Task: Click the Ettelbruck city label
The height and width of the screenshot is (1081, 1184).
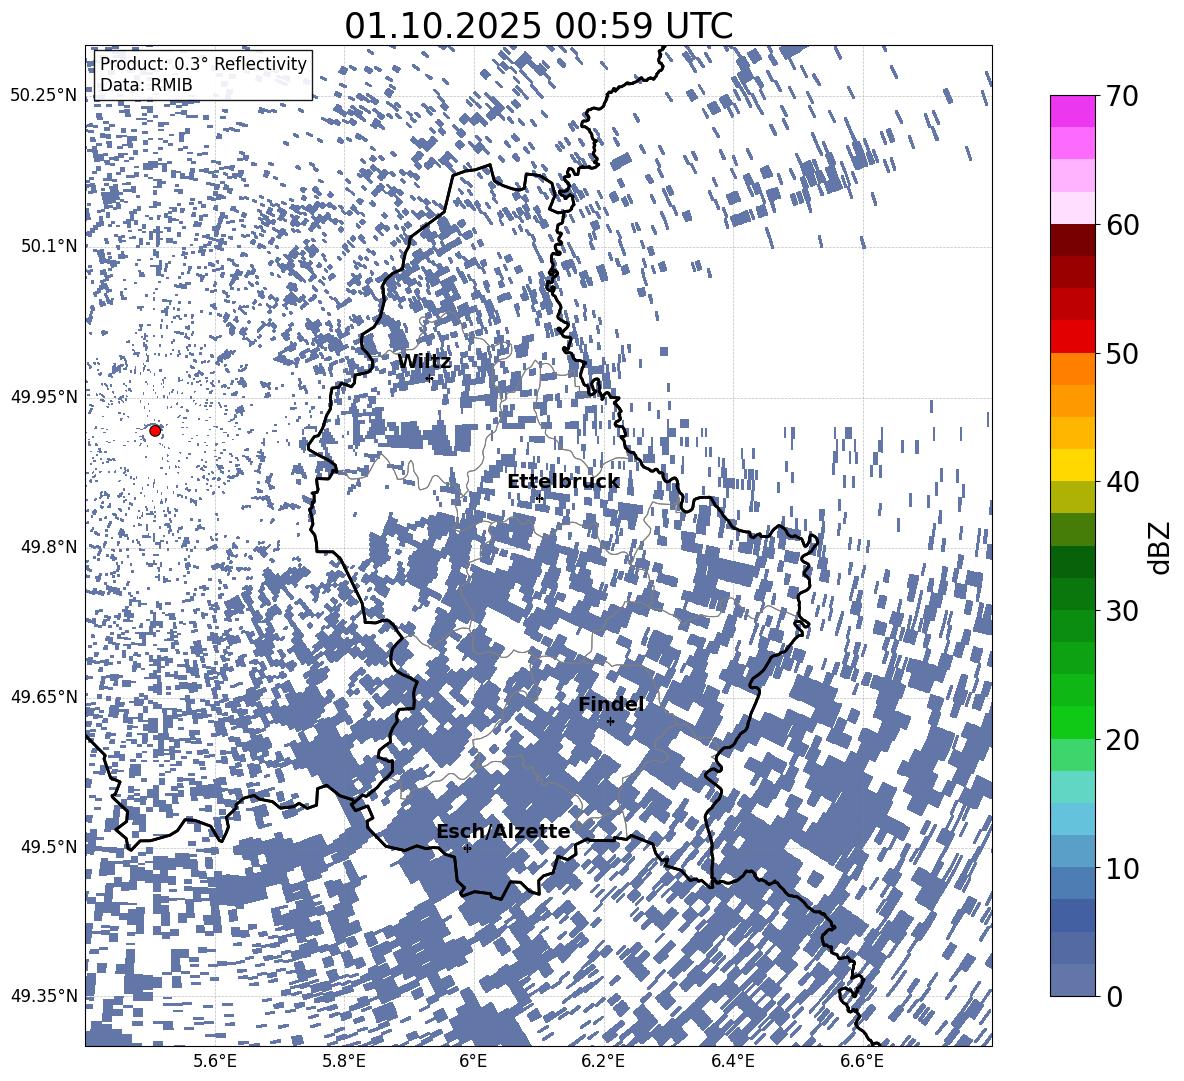Action: click(563, 482)
